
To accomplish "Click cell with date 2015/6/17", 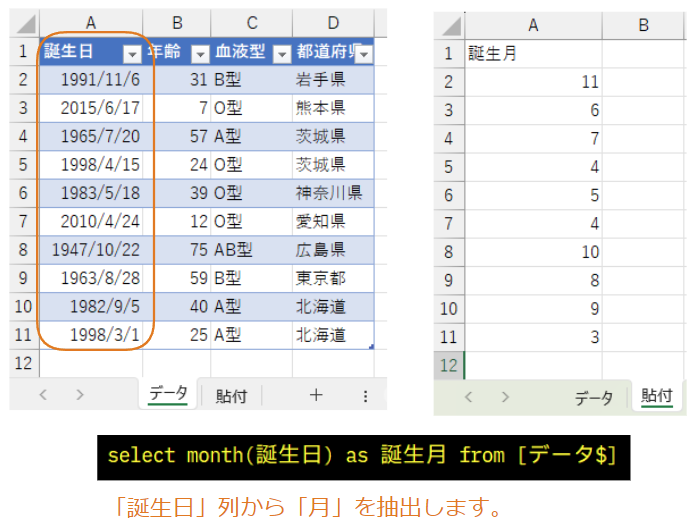I will (x=91, y=108).
